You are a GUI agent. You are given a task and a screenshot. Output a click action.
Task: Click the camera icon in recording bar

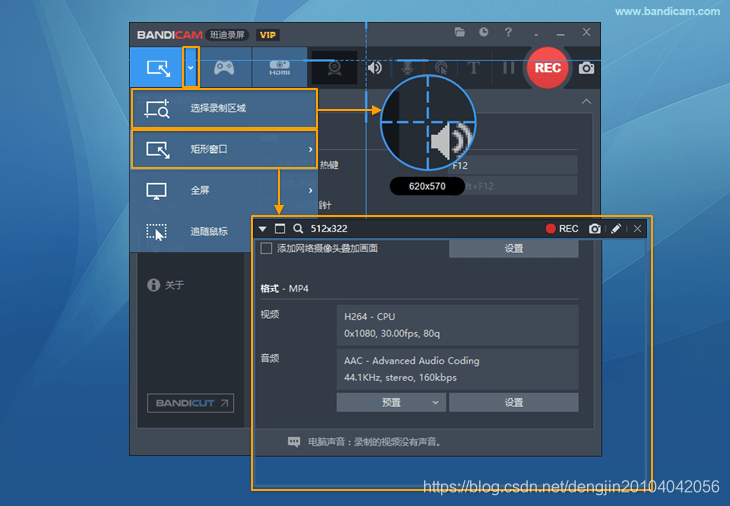click(595, 229)
